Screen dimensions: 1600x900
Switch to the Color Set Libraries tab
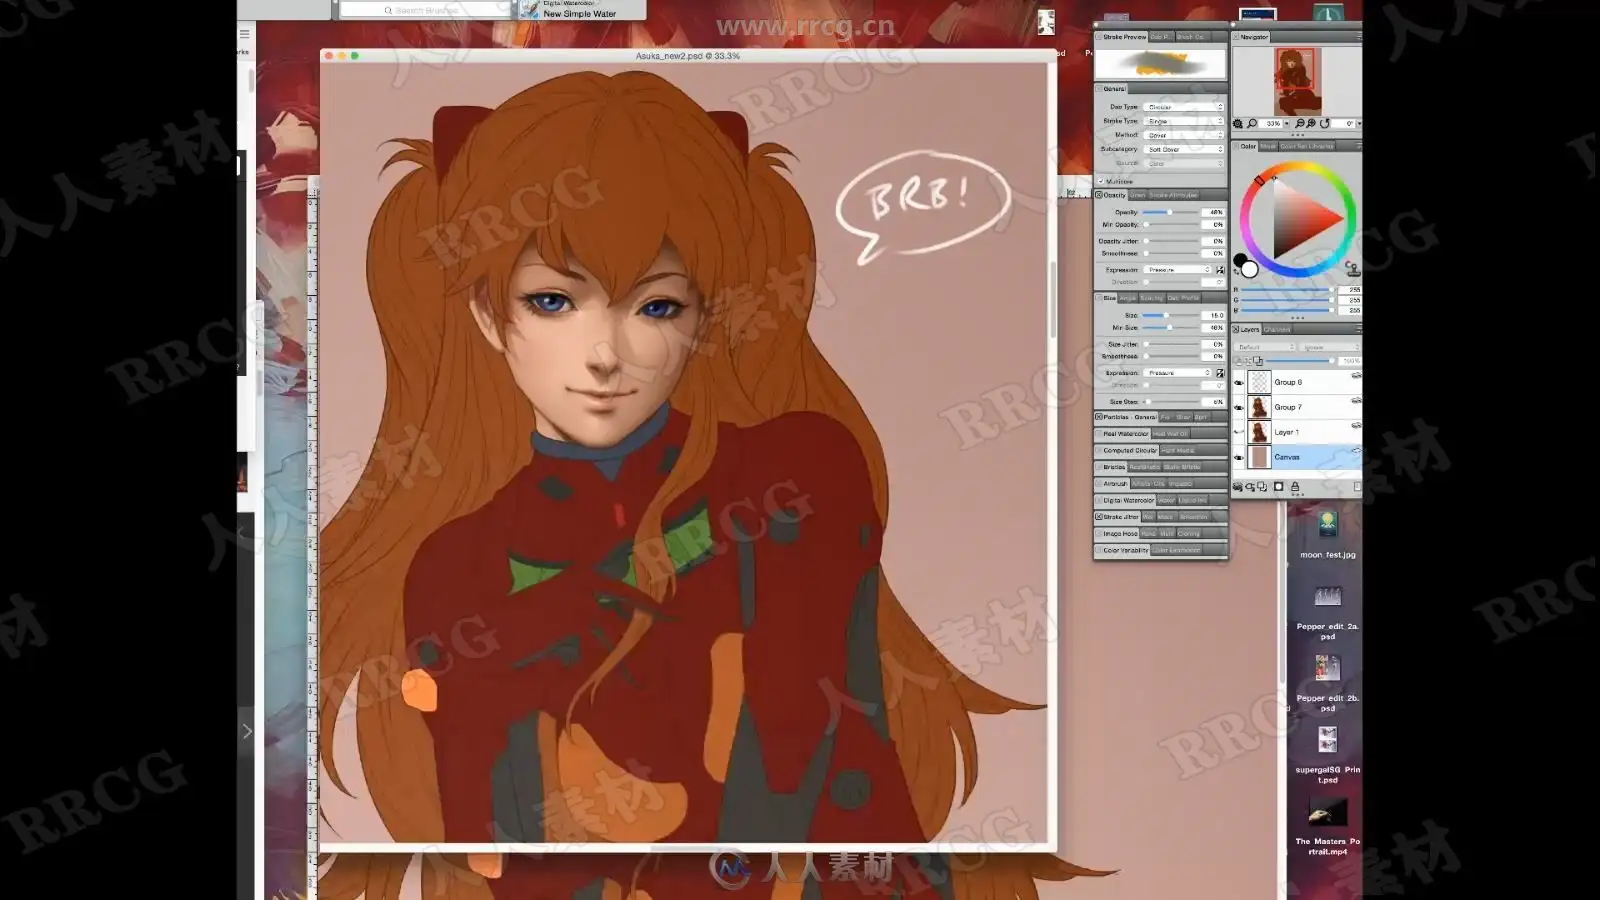[1307, 146]
